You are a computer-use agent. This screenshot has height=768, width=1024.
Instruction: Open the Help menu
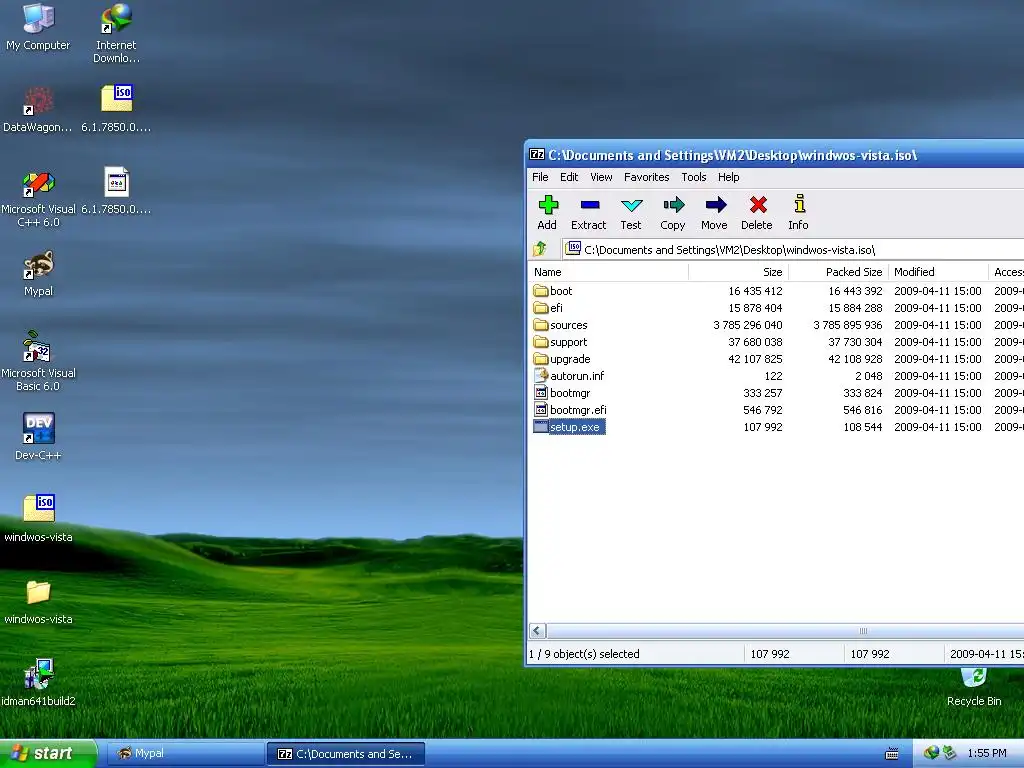pos(728,177)
